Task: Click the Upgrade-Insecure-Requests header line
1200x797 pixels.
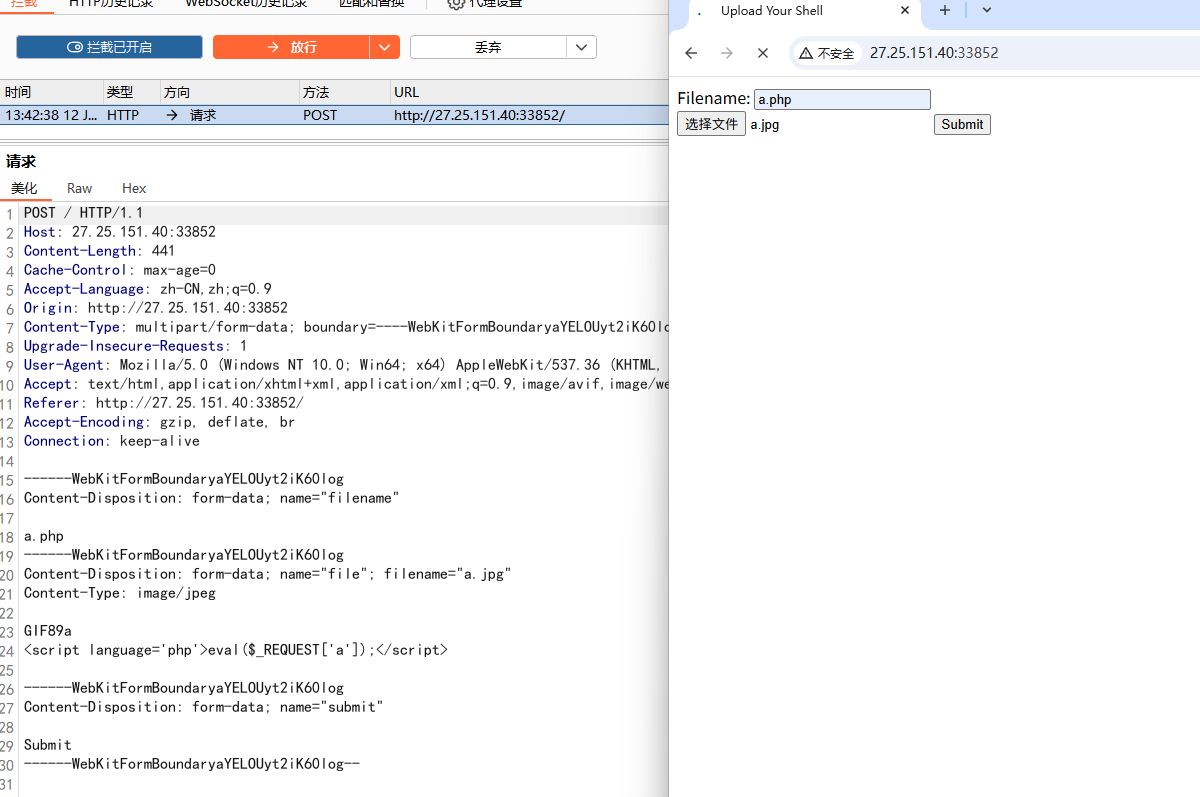Action: 136,346
